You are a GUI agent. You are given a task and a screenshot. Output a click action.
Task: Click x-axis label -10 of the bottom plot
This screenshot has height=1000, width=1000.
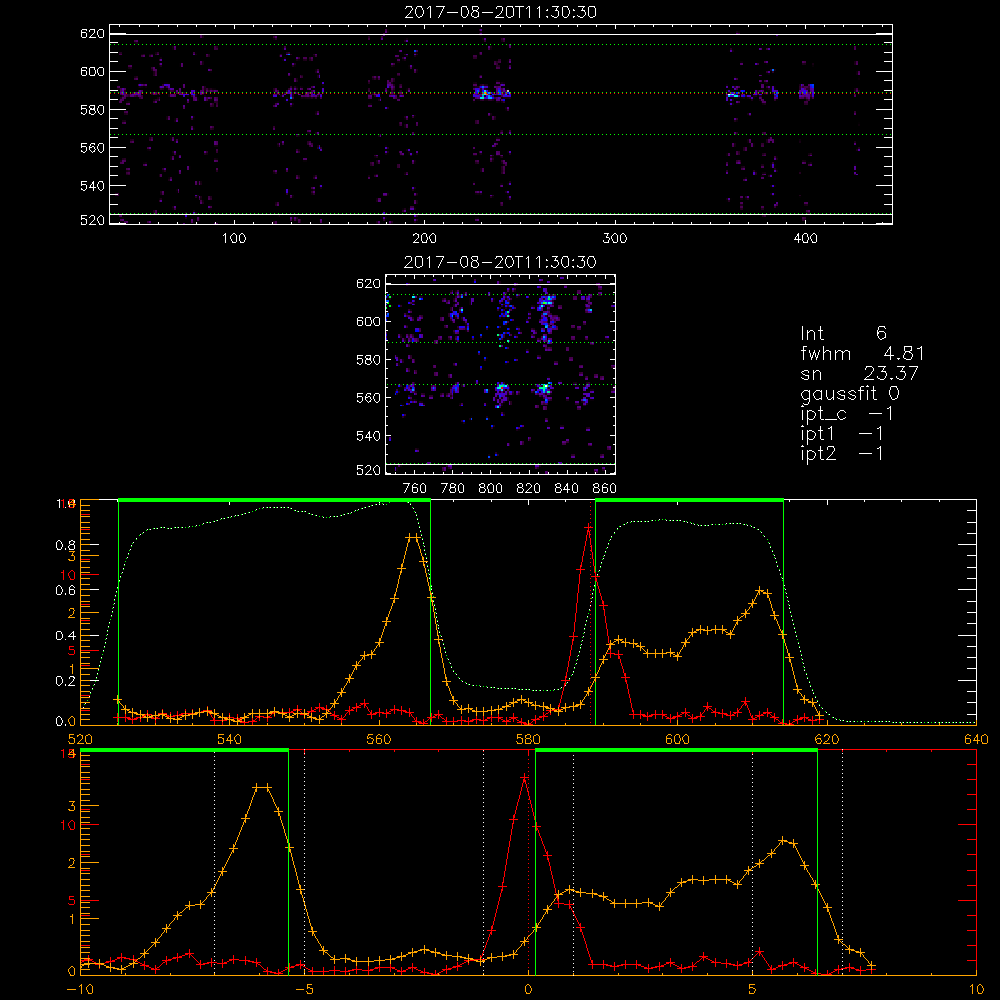(x=80, y=989)
